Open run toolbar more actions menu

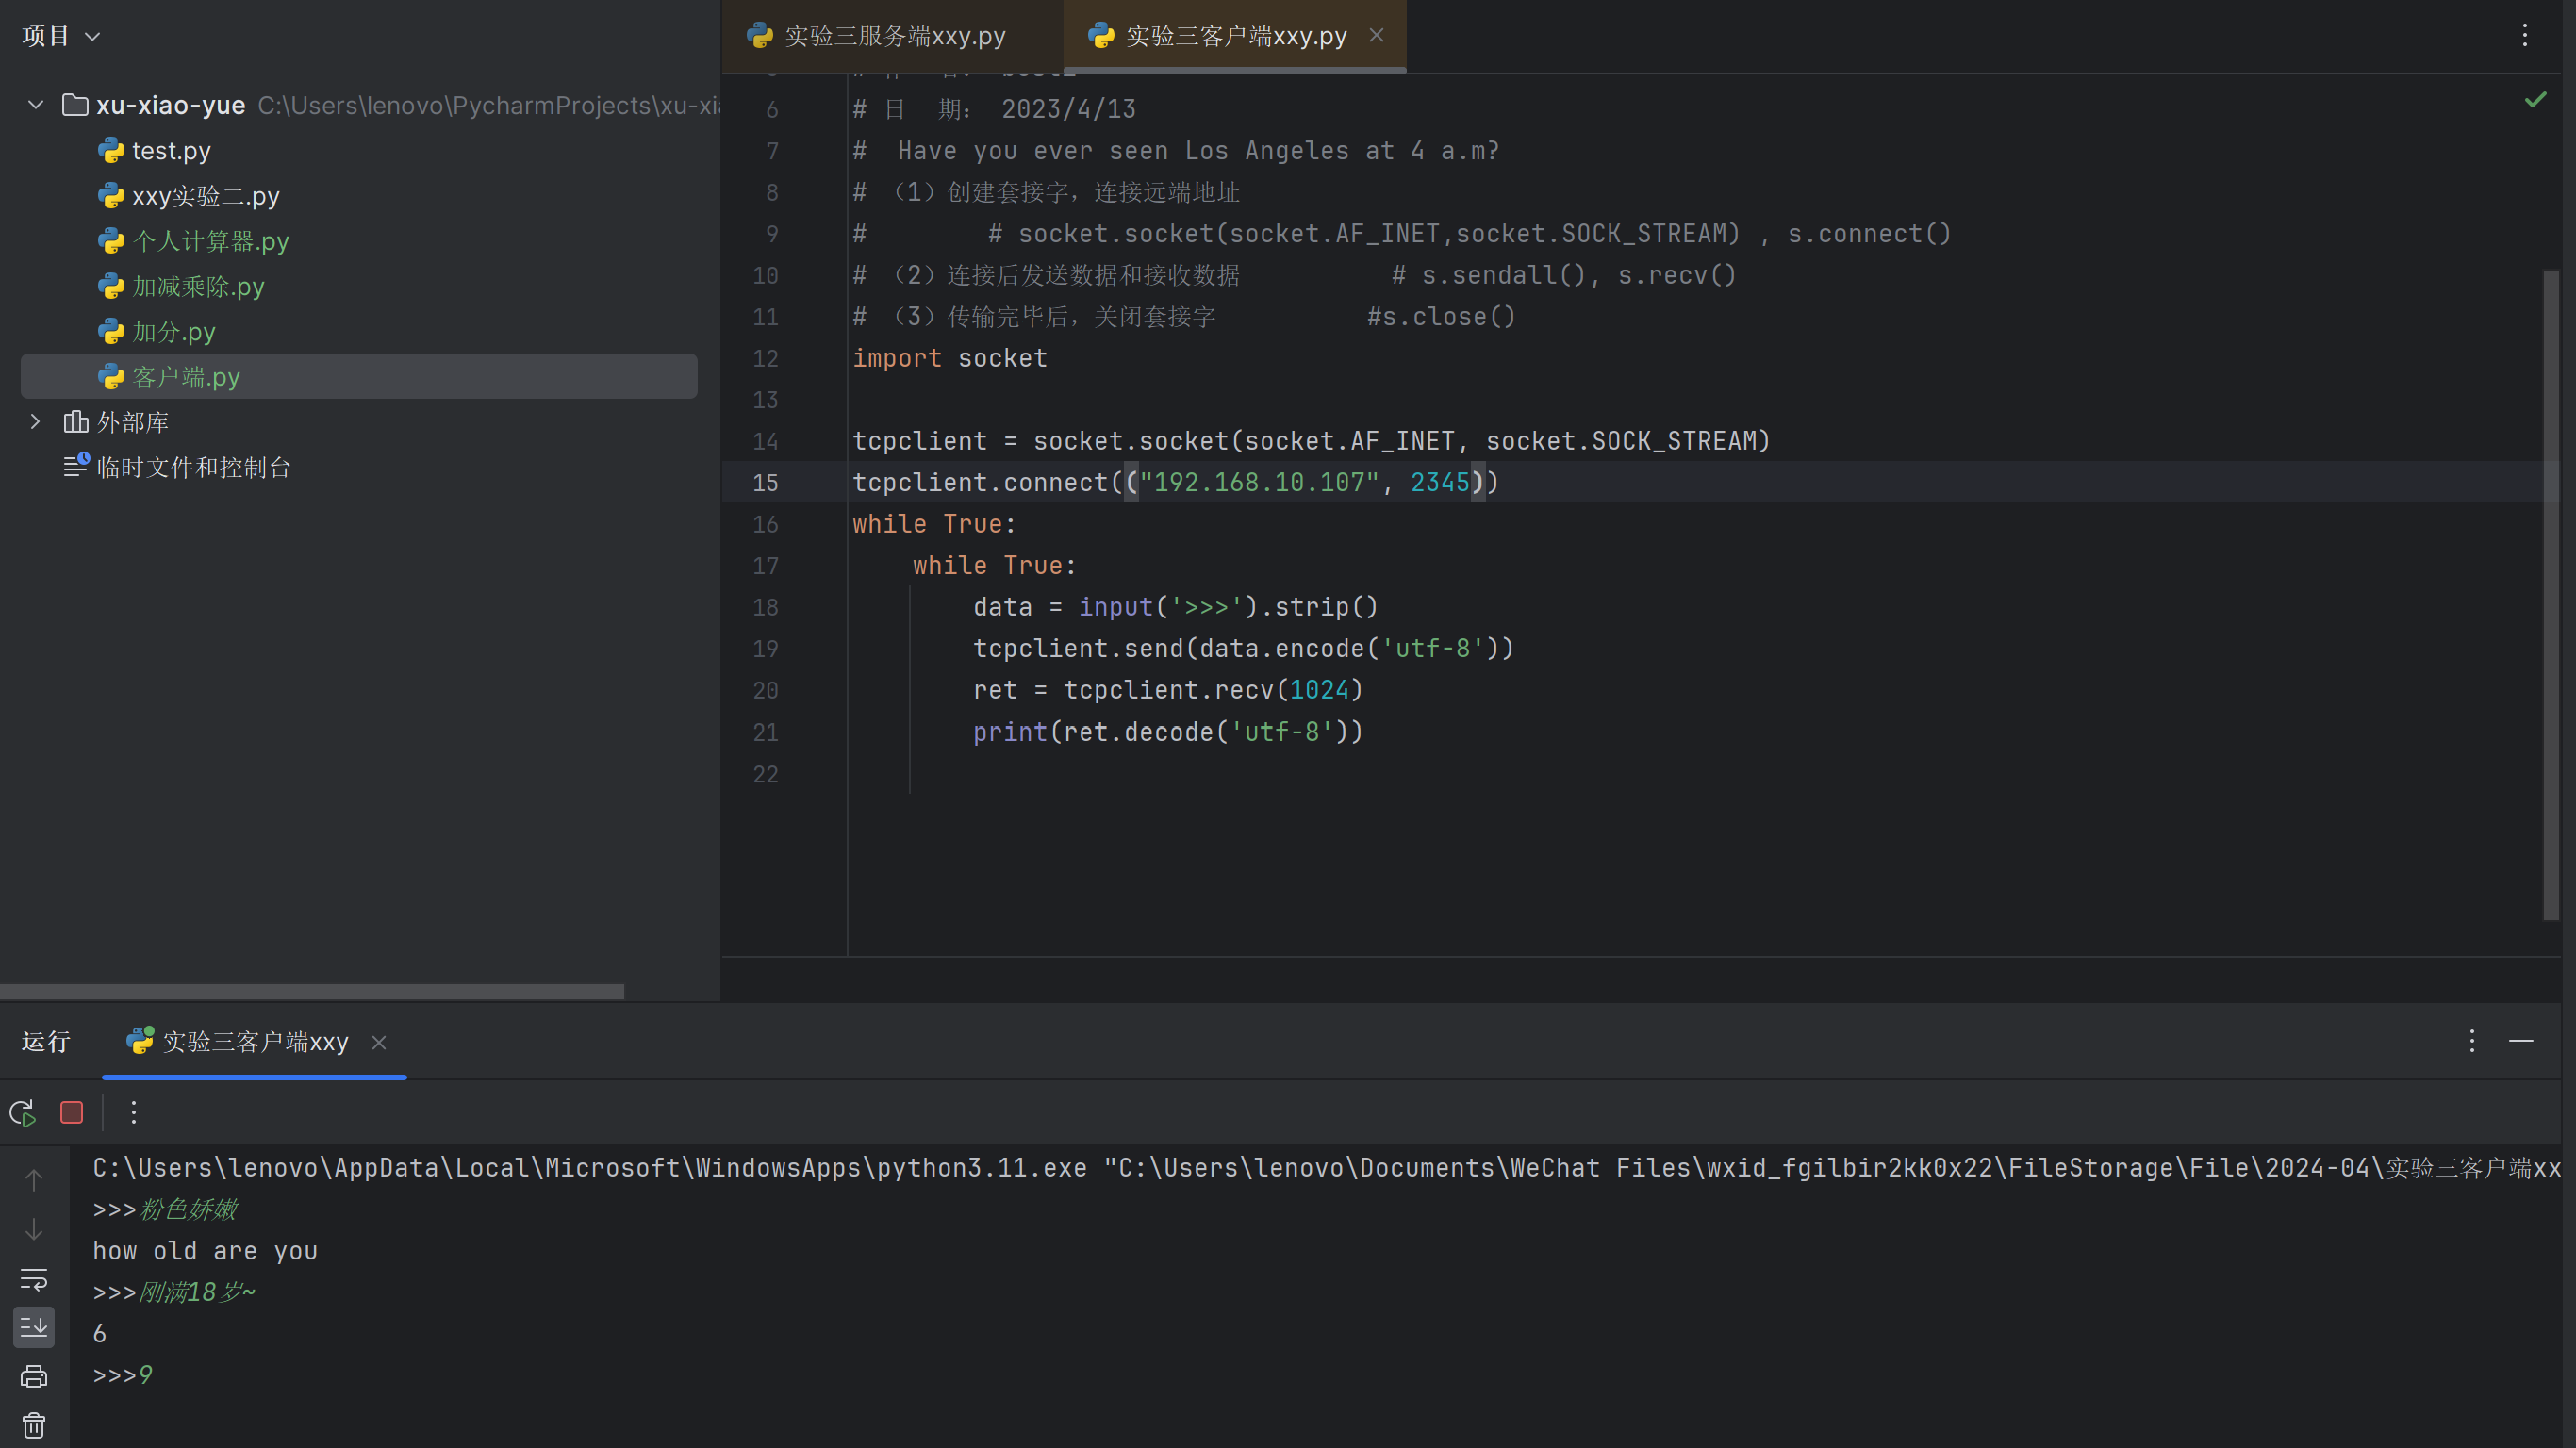(x=134, y=1112)
